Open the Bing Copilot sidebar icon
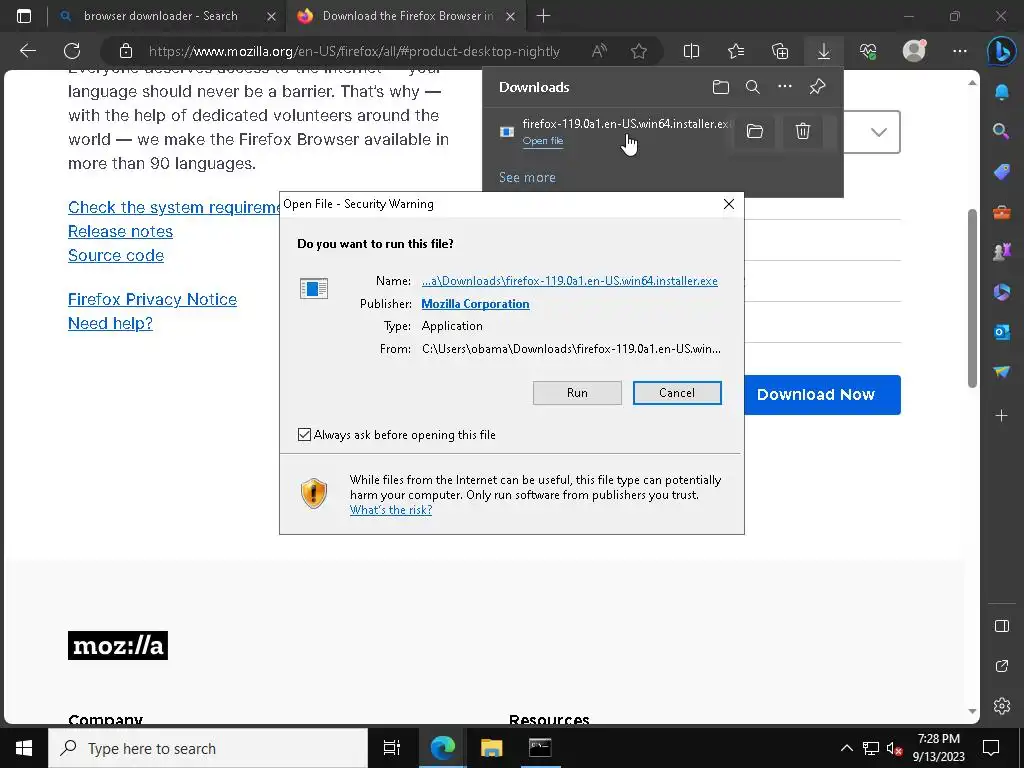Screen dimensions: 1024x768 click(x=1001, y=51)
